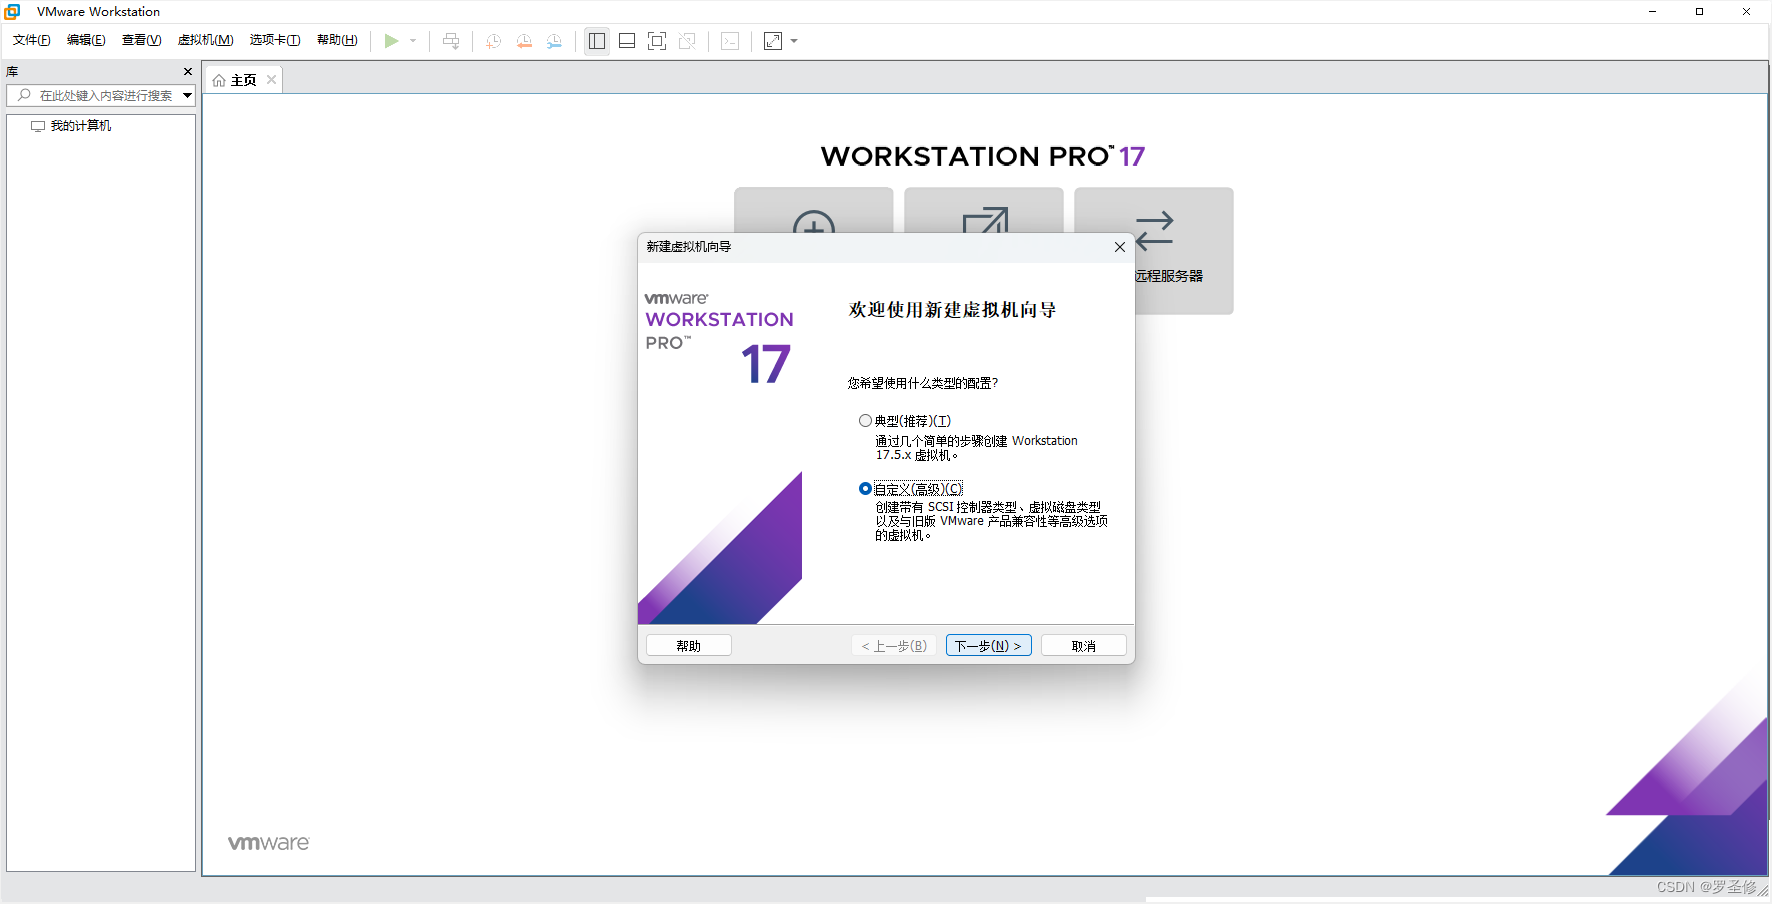Viewport: 1772px width, 904px height.
Task: Click the 帮助 button in the wizard
Action: click(689, 646)
